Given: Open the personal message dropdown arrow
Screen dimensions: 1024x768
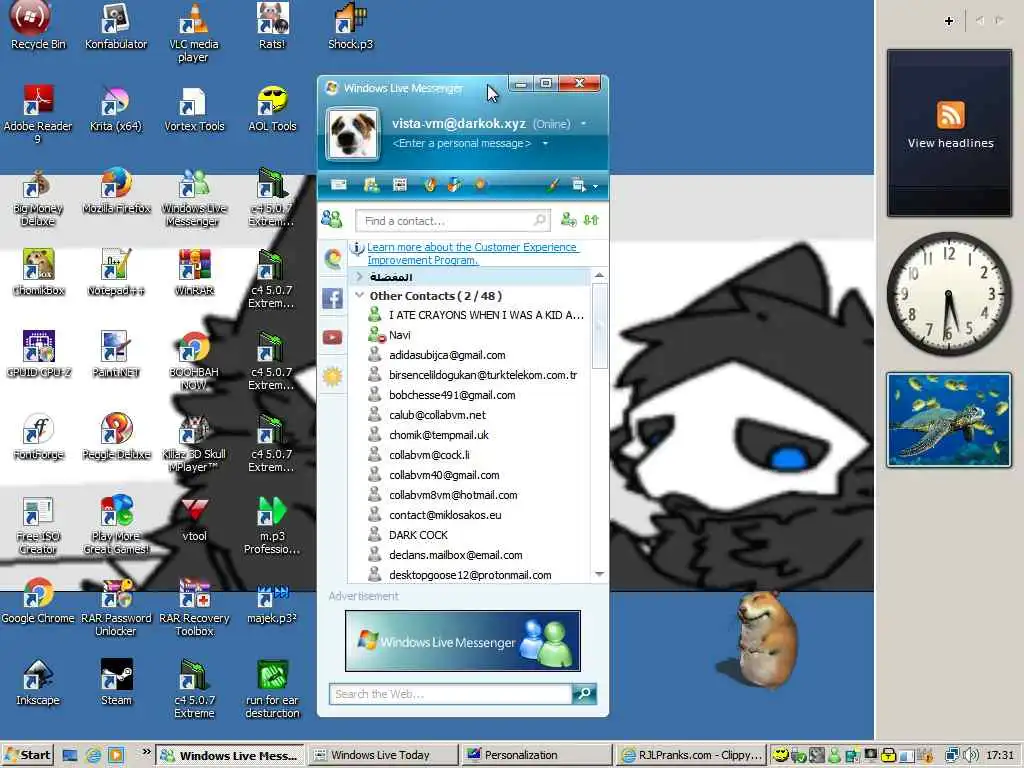Looking at the screenshot, I should pyautogui.click(x=545, y=143).
